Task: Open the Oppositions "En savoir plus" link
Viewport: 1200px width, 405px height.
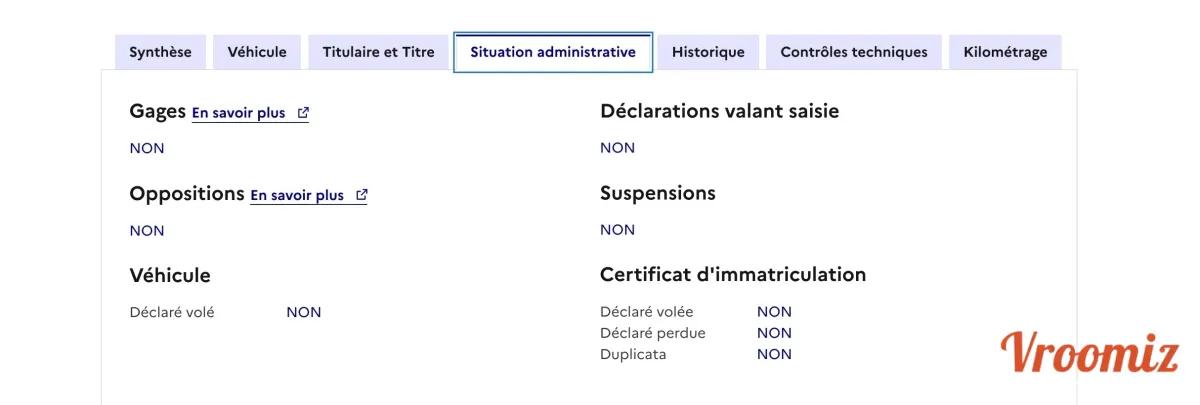Action: click(297, 196)
